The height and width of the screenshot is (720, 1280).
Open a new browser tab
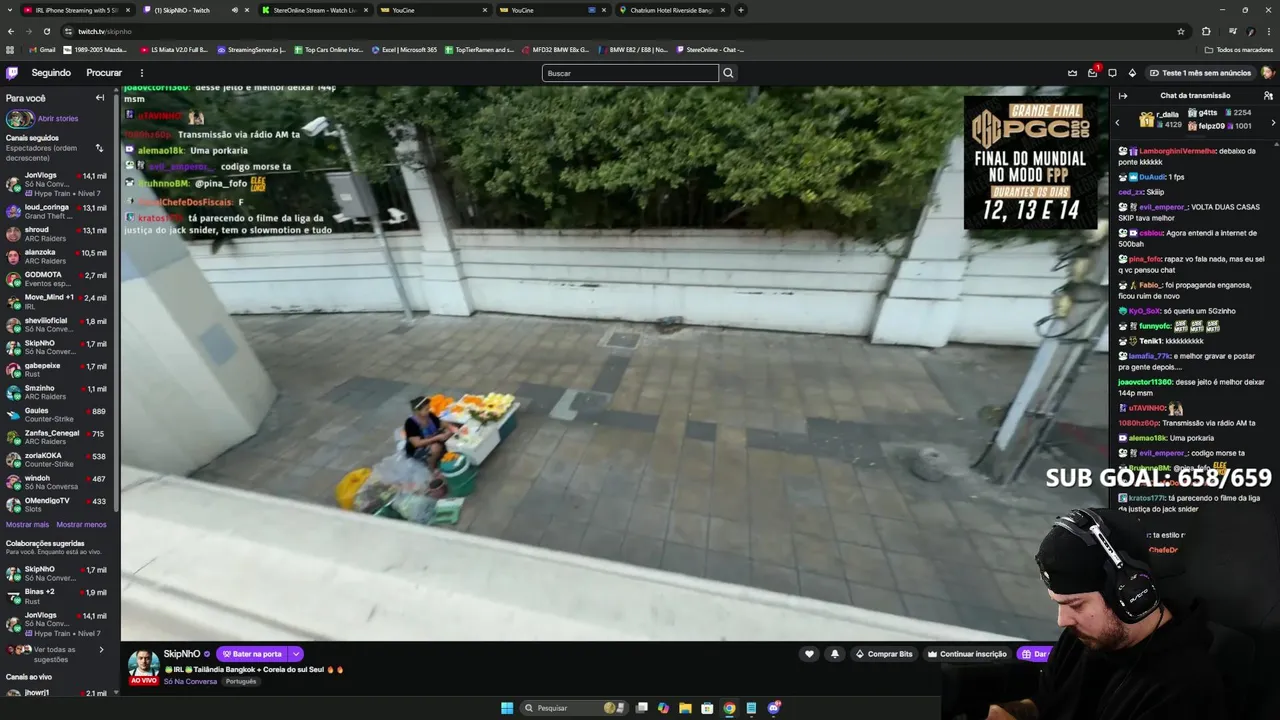[741, 10]
